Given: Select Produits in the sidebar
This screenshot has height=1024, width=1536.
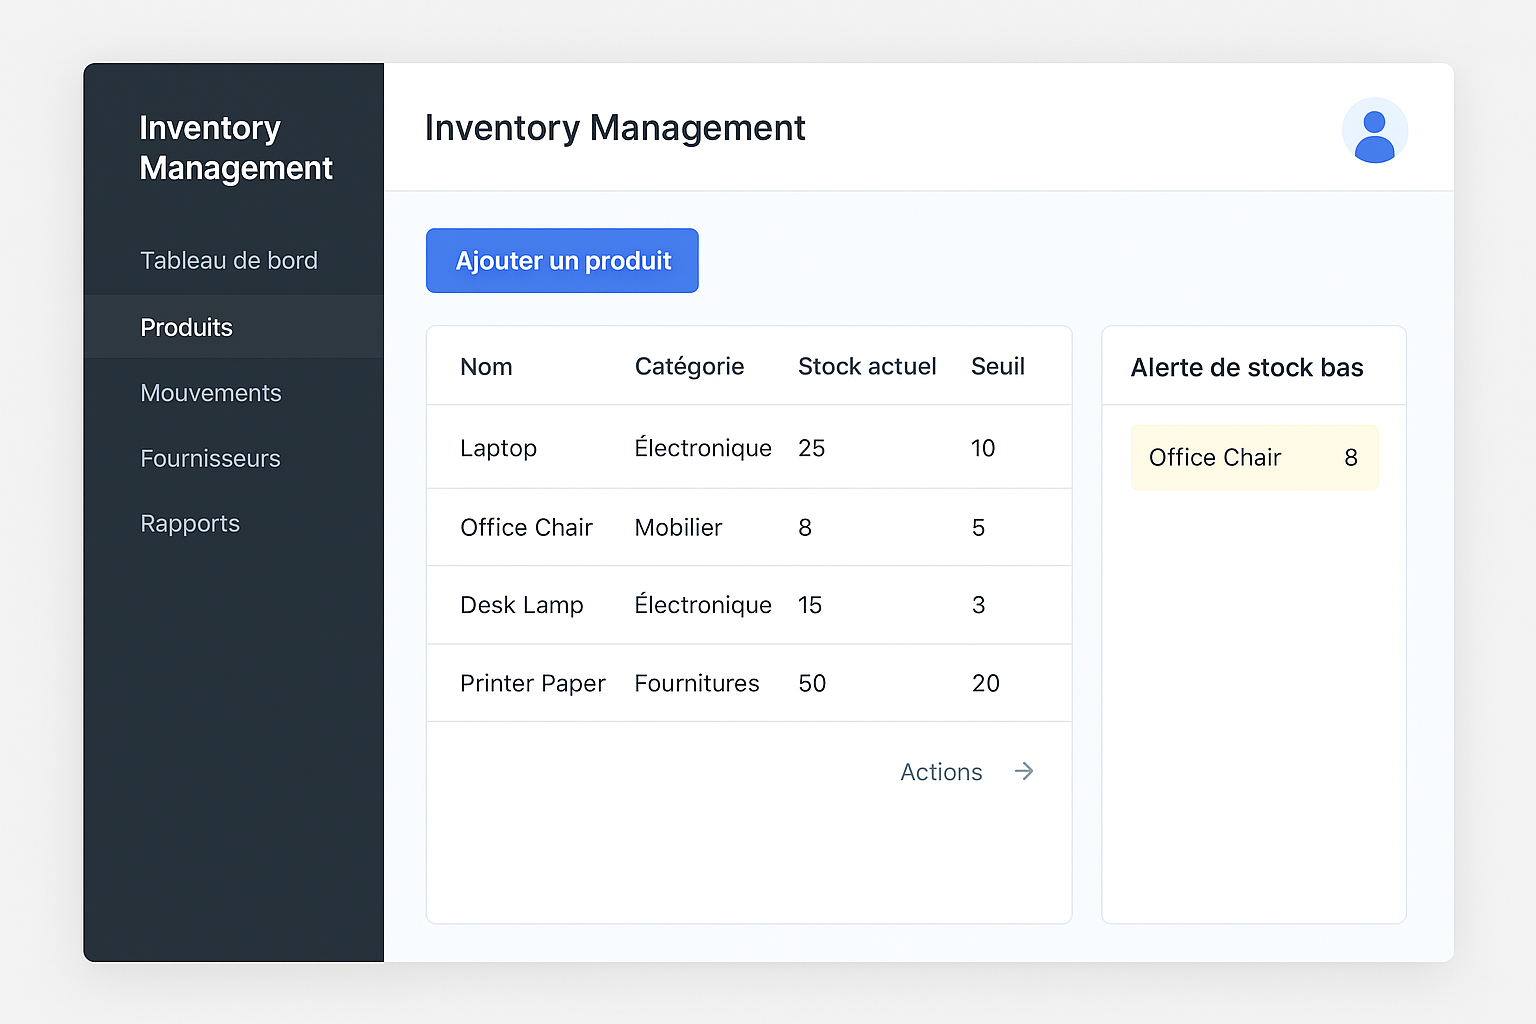Looking at the screenshot, I should (x=187, y=327).
